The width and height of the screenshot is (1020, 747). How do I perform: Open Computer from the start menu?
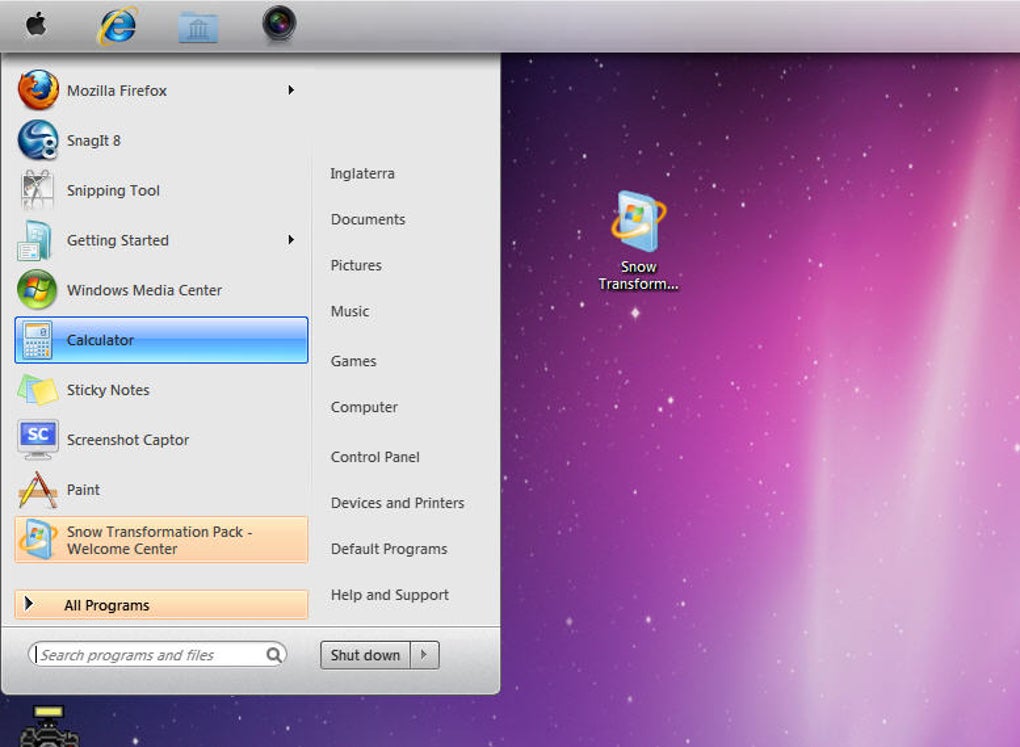pyautogui.click(x=364, y=407)
